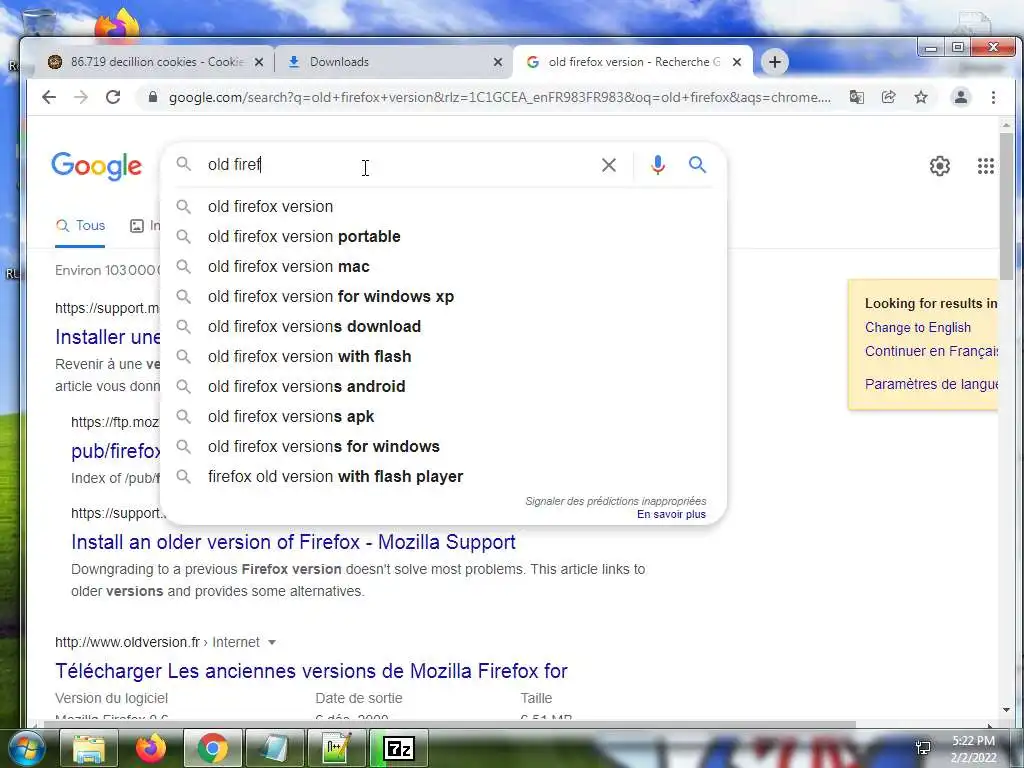Screen dimensions: 1024x768
Task: Click the taskbar clock showing 5:22 PM
Action: [973, 749]
